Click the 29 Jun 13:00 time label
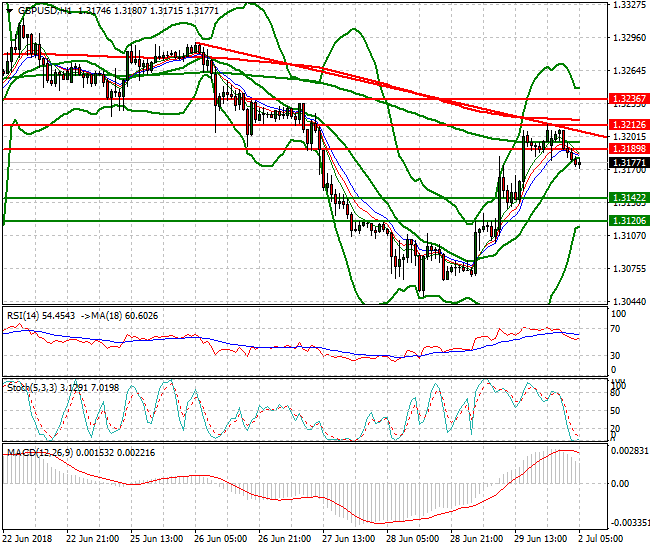The height and width of the screenshot is (550, 650). click(x=541, y=539)
